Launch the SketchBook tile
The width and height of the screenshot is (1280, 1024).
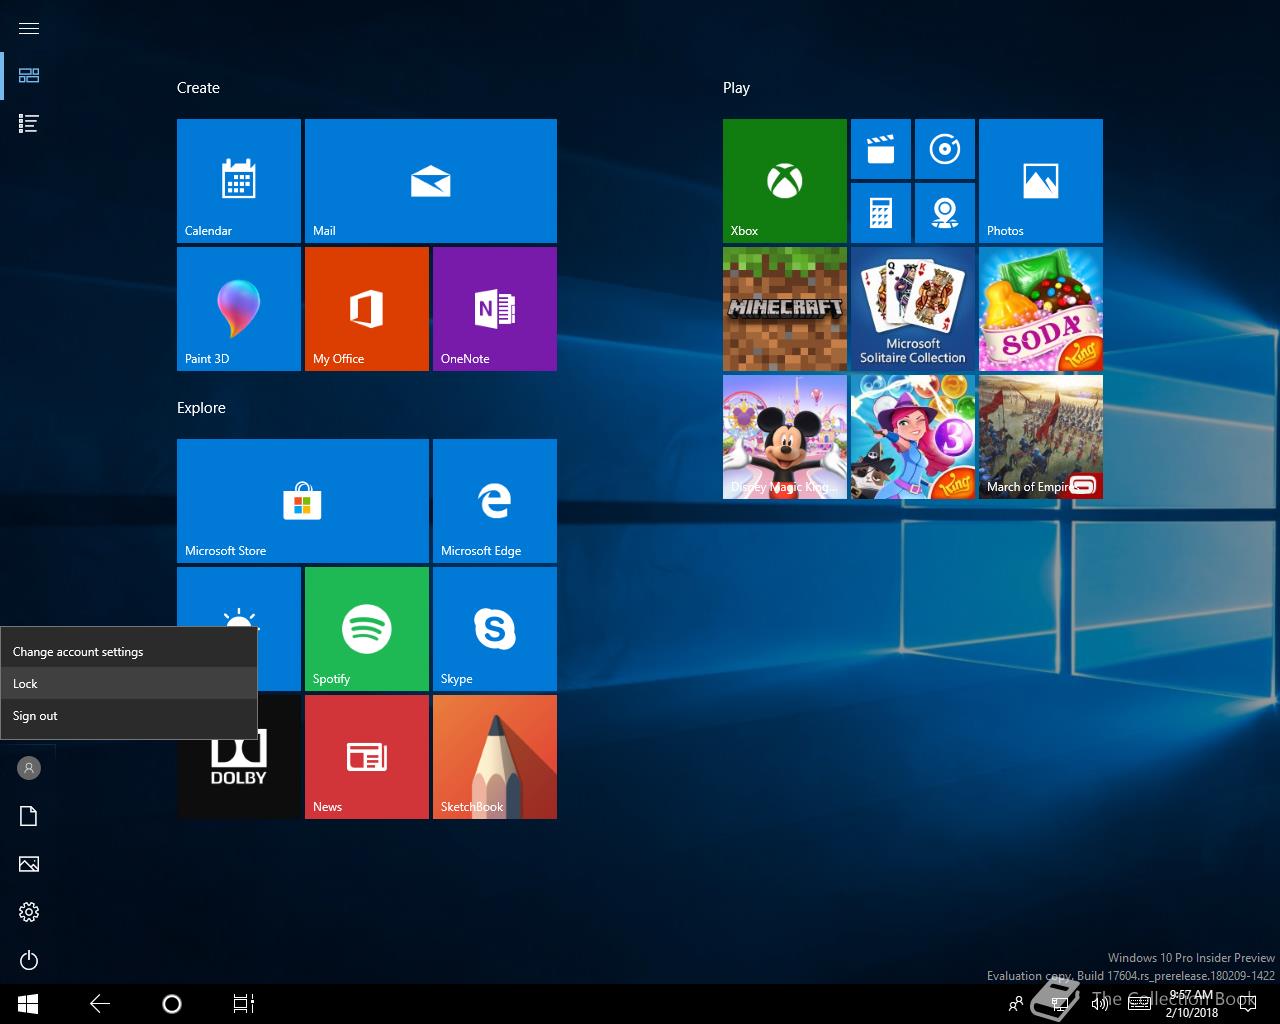pos(495,757)
